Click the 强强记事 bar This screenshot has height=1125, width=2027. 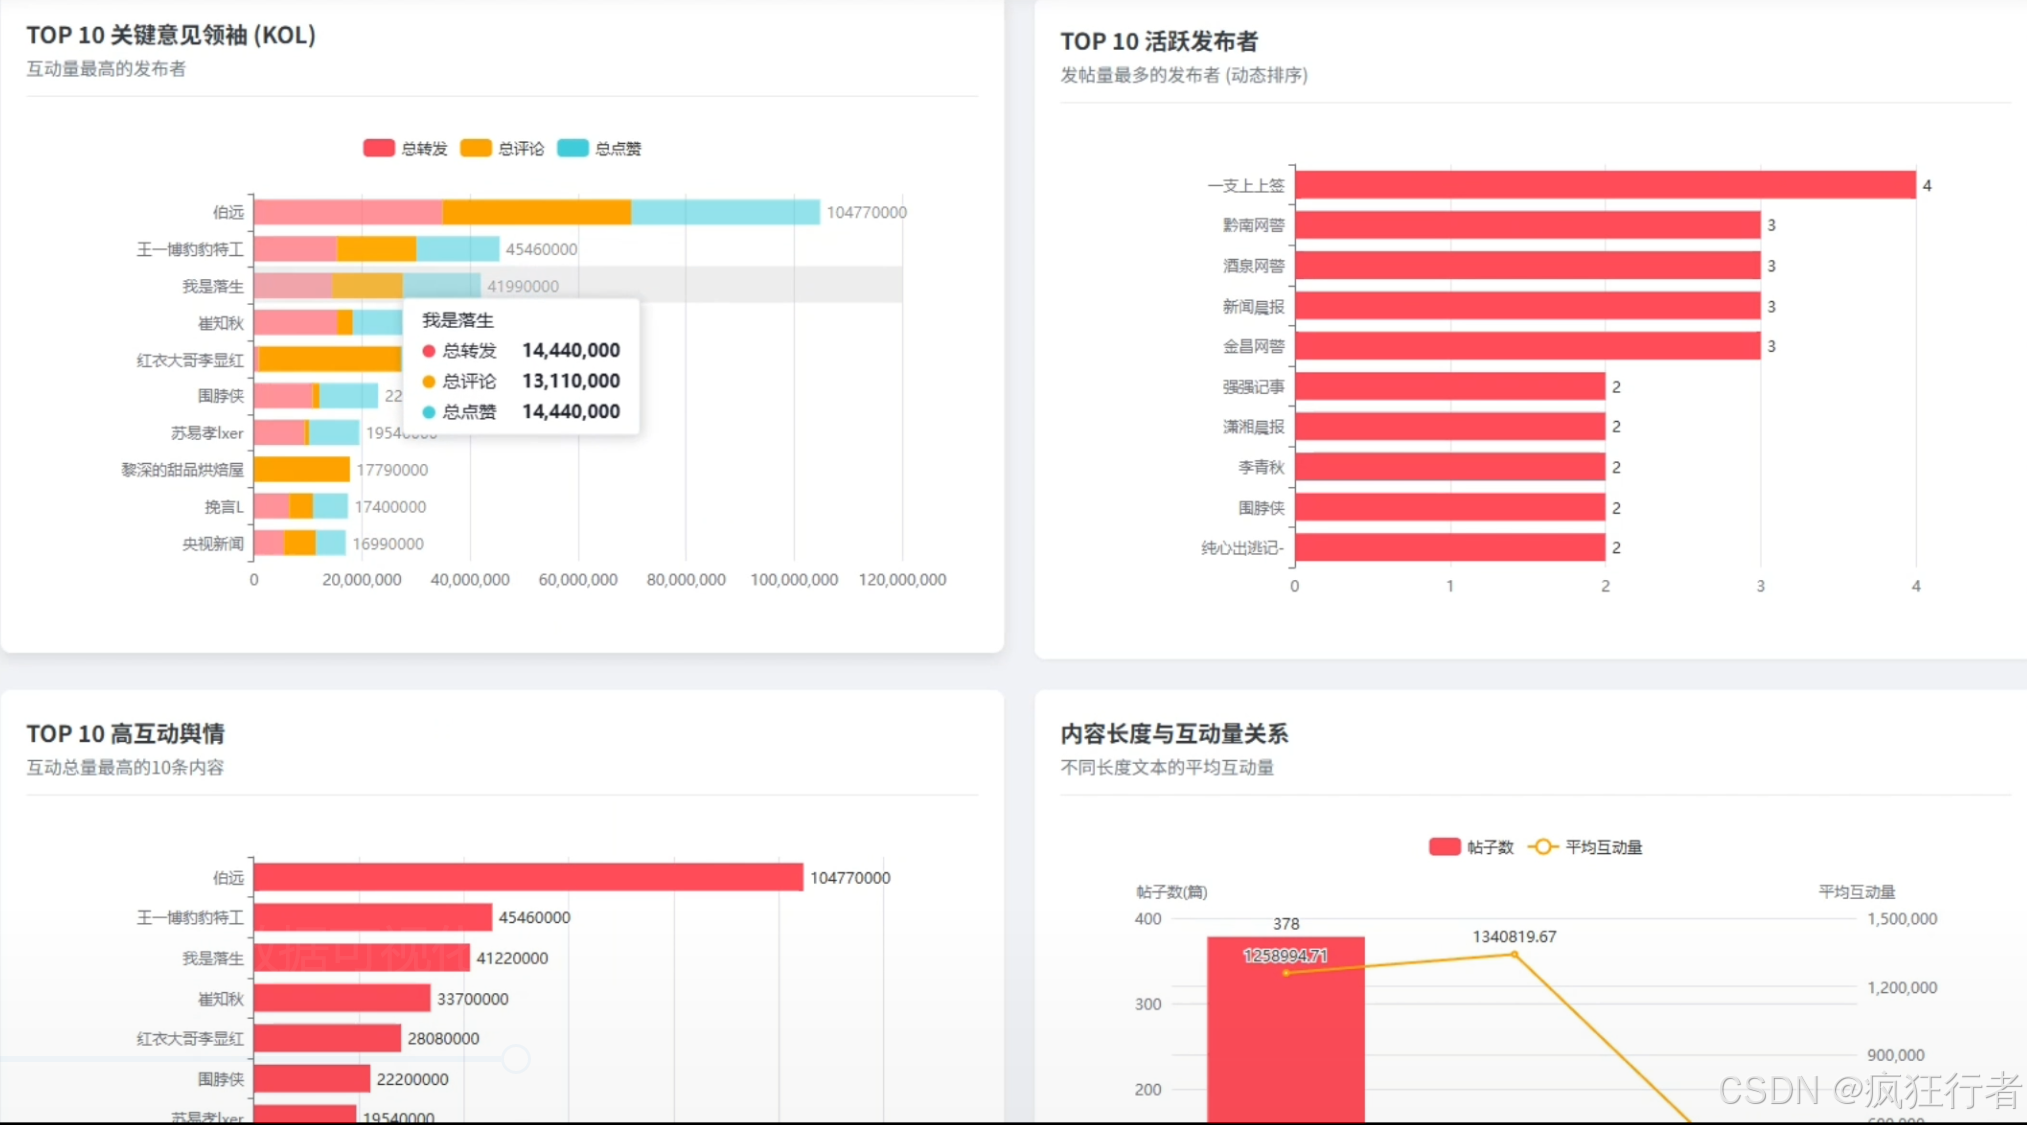point(1449,387)
